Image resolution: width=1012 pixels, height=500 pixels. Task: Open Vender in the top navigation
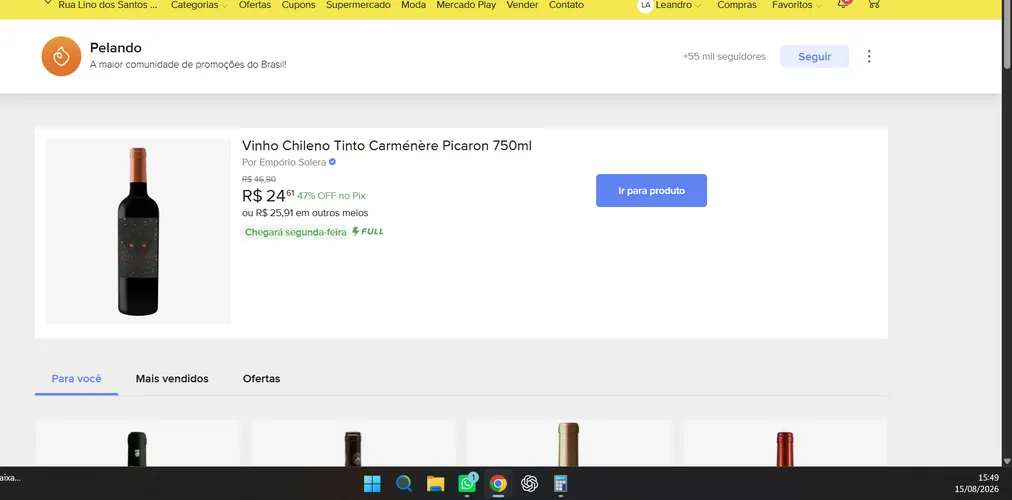click(x=522, y=5)
